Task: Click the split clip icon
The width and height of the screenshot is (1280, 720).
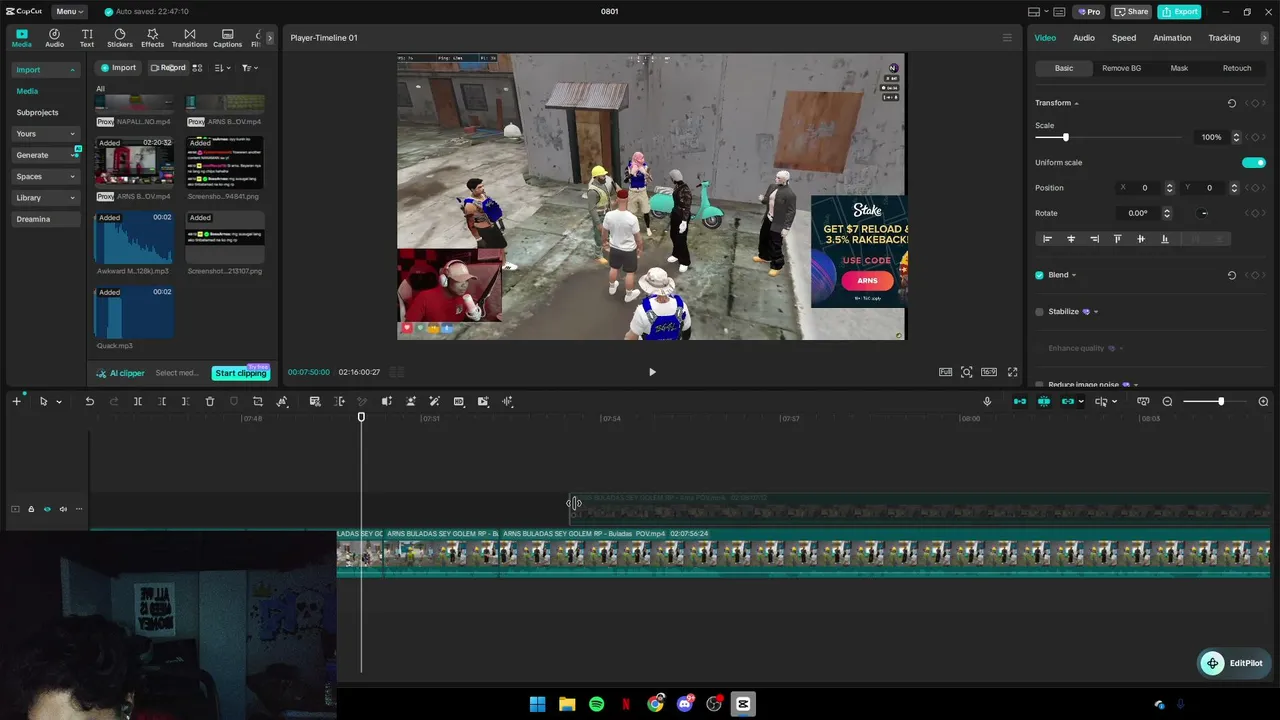Action: (138, 402)
